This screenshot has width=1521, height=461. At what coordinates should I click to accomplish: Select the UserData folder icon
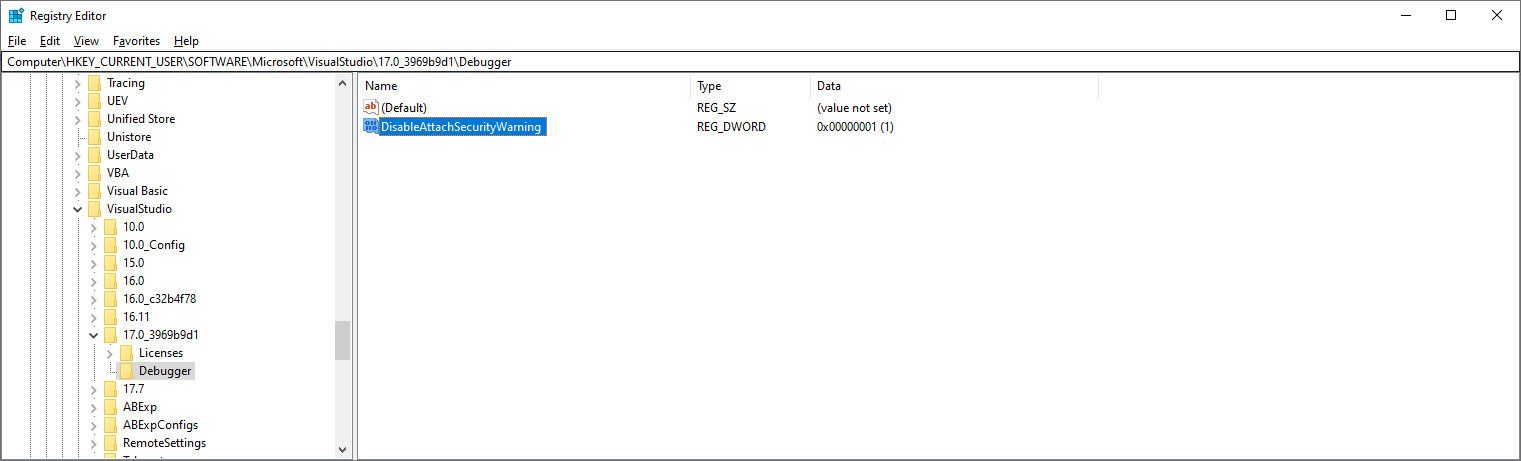(95, 155)
